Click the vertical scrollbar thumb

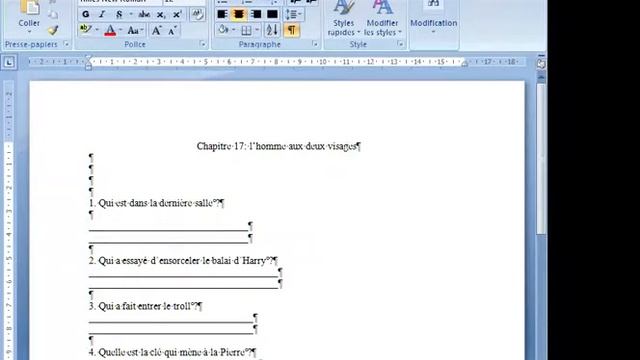click(x=541, y=159)
